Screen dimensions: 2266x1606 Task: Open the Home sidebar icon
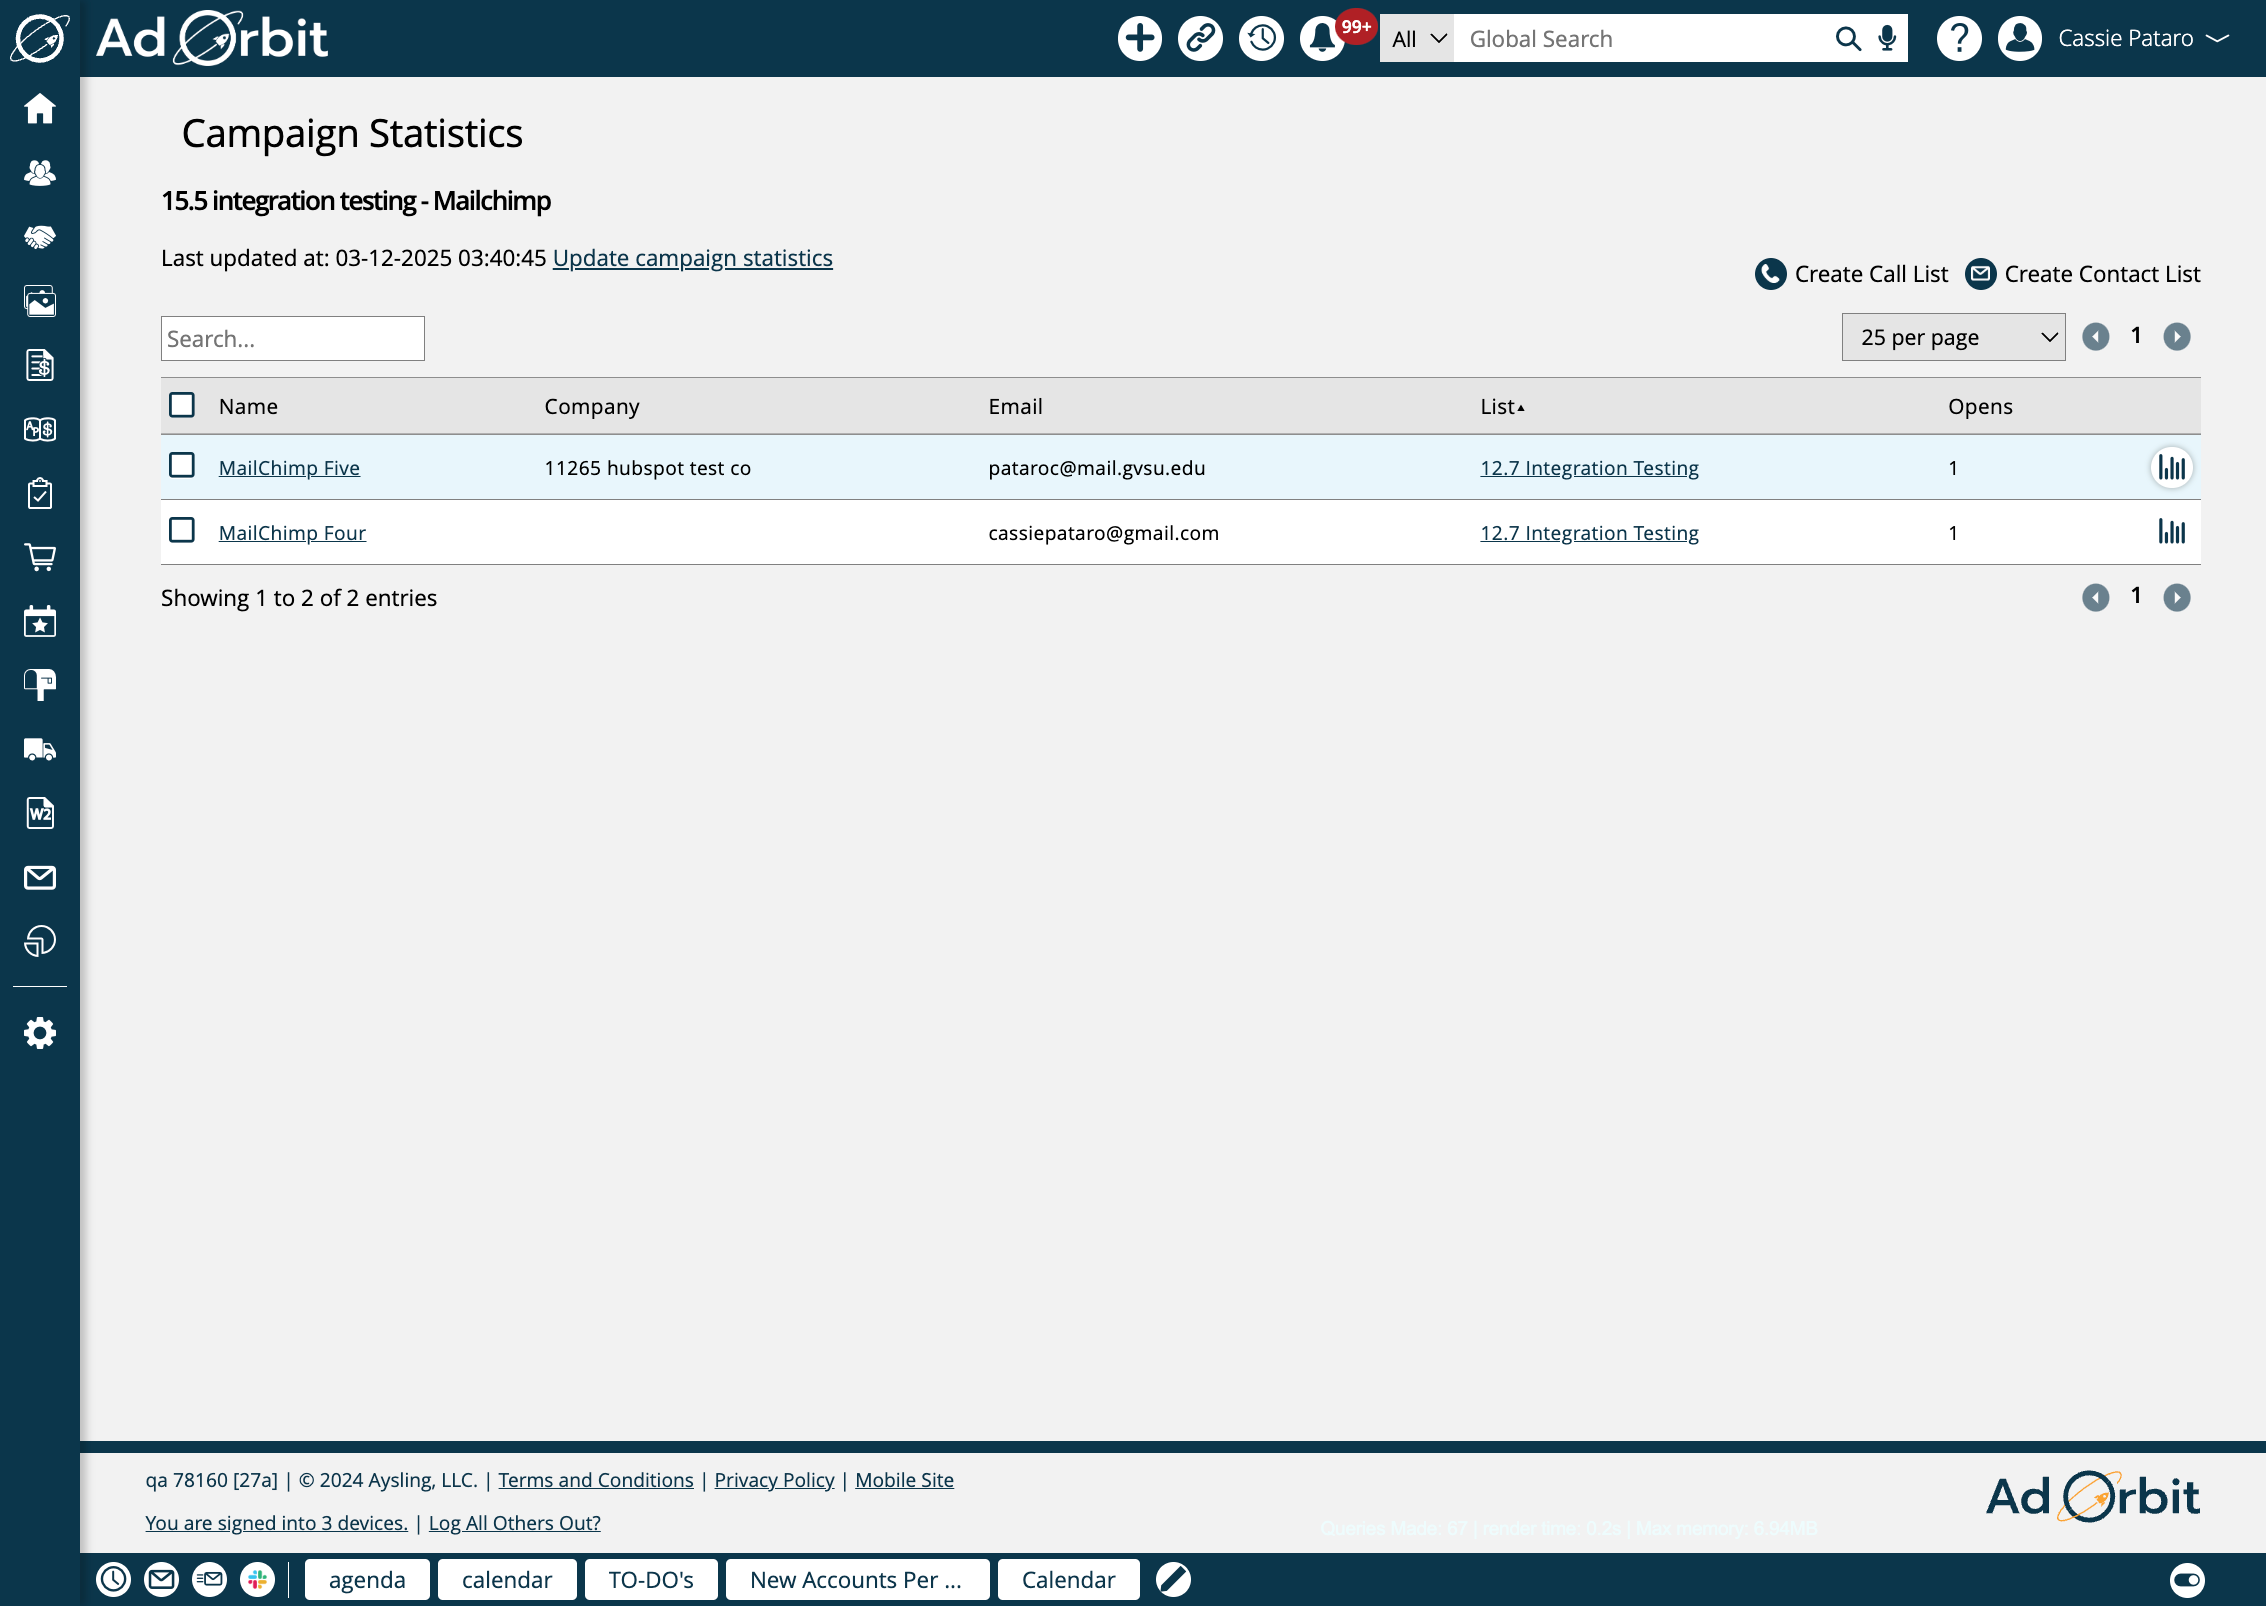[40, 108]
